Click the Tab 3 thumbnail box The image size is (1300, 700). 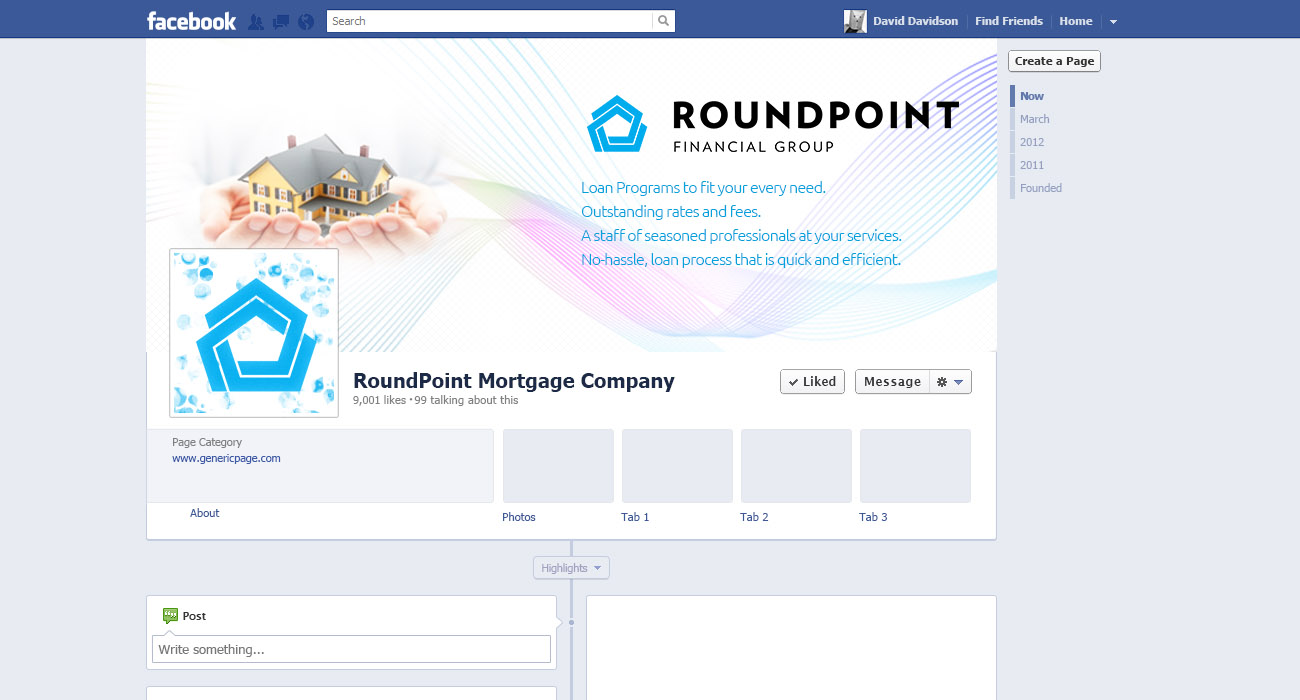pos(915,466)
